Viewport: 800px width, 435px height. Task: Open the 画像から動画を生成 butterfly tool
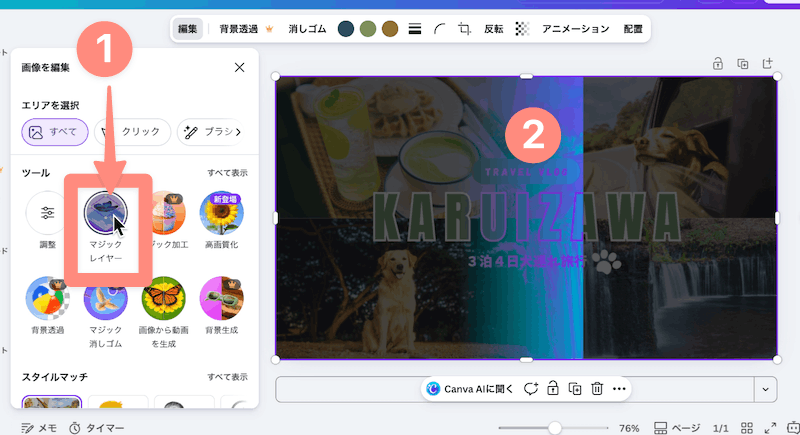[163, 312]
